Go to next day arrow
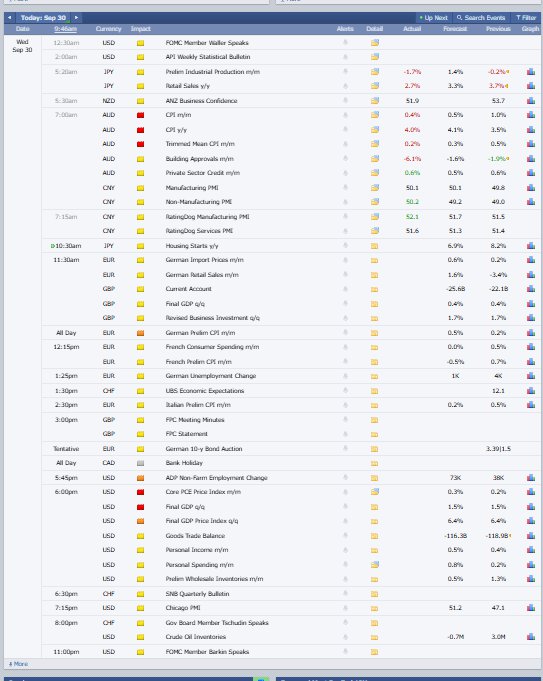The image size is (543, 681). click(x=76, y=17)
